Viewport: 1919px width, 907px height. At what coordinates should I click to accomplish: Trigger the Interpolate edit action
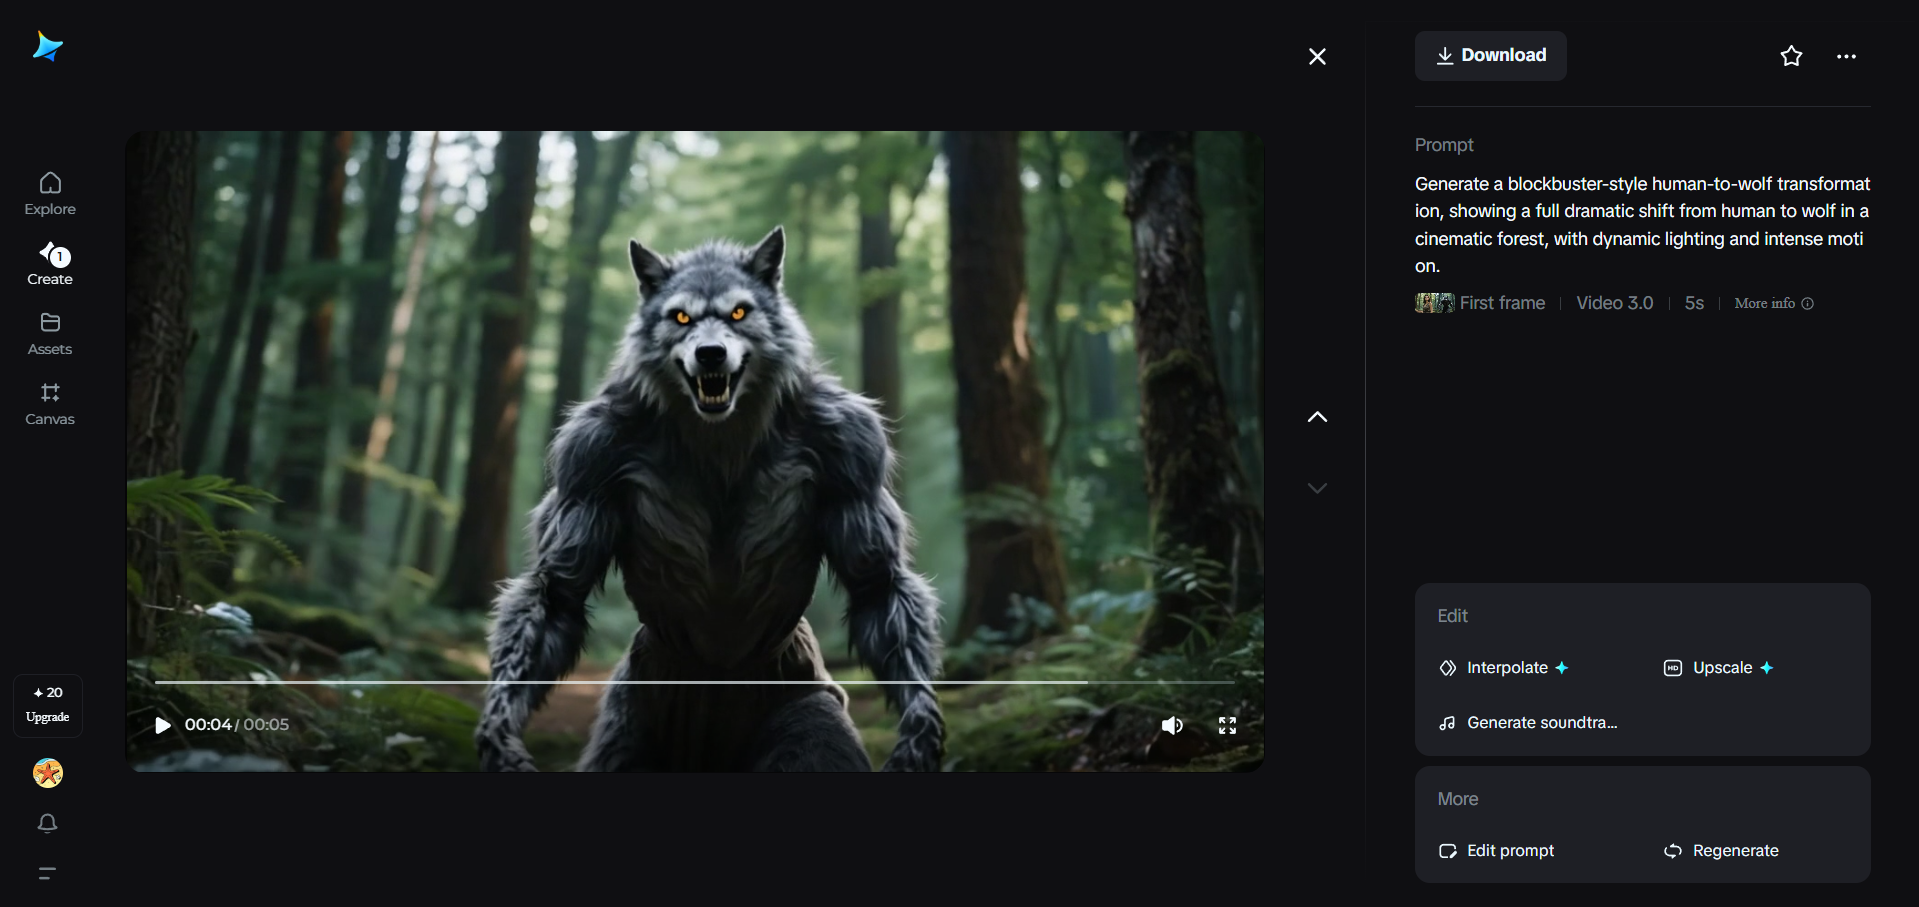(x=1503, y=668)
